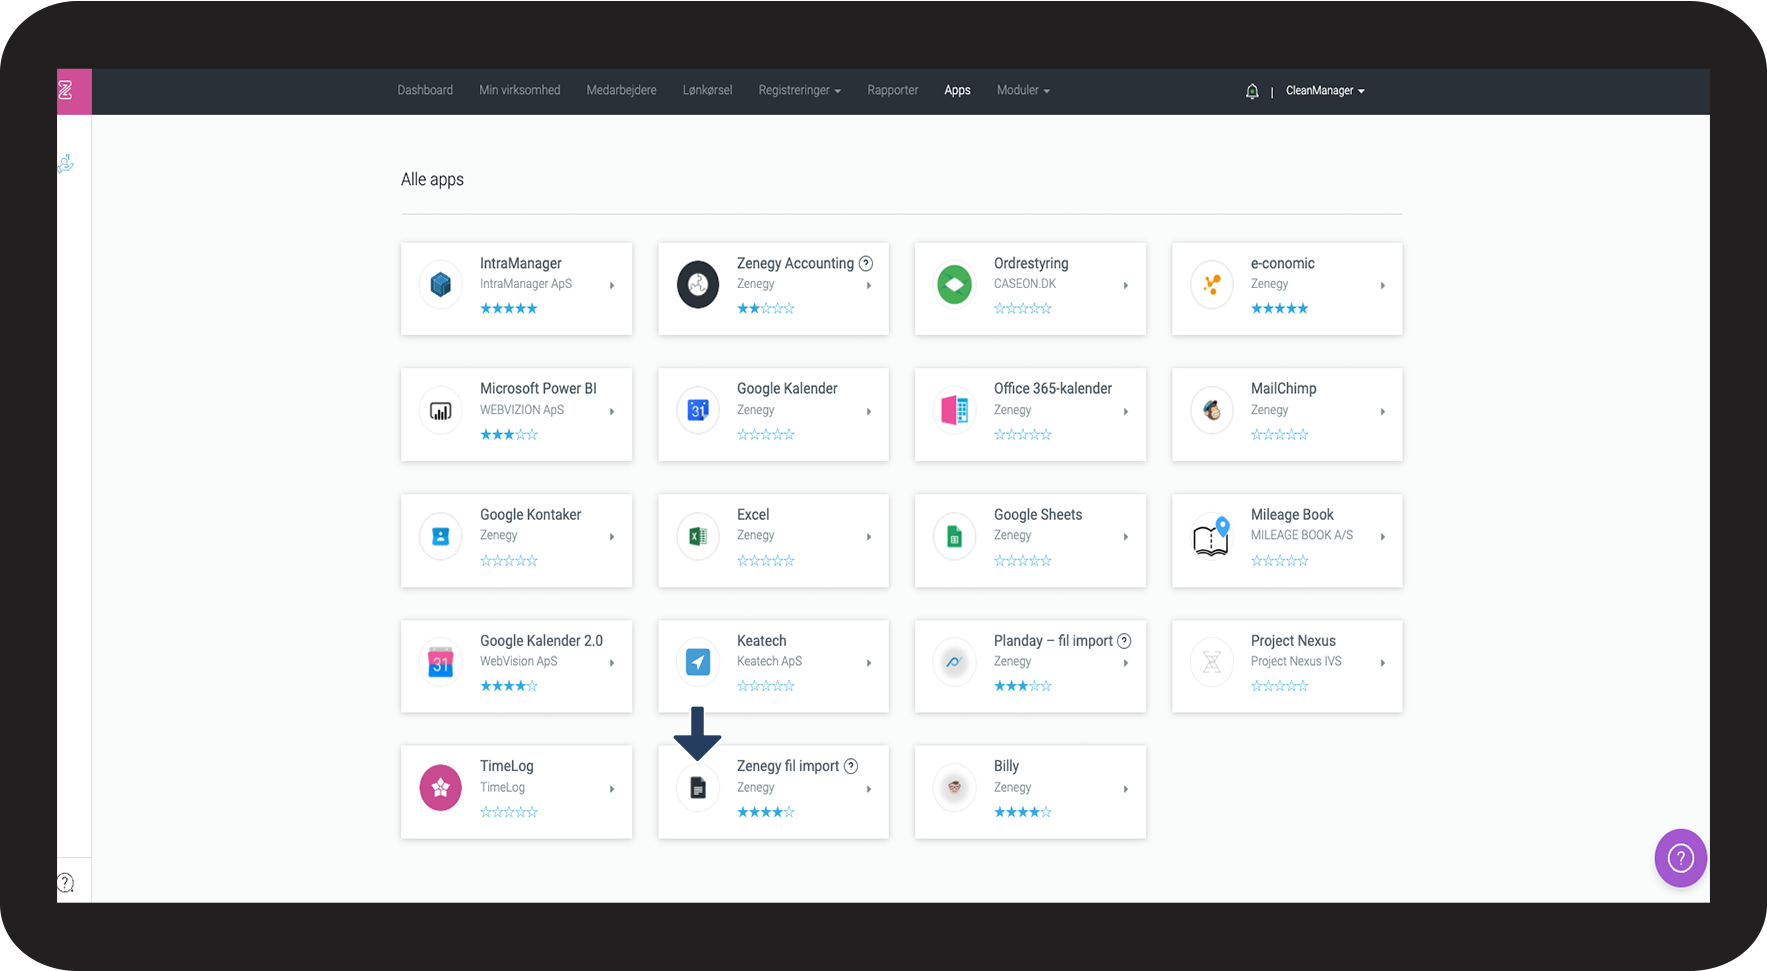Click help question mark beside Planday fil import
The width and height of the screenshot is (1767, 971).
coord(1124,640)
